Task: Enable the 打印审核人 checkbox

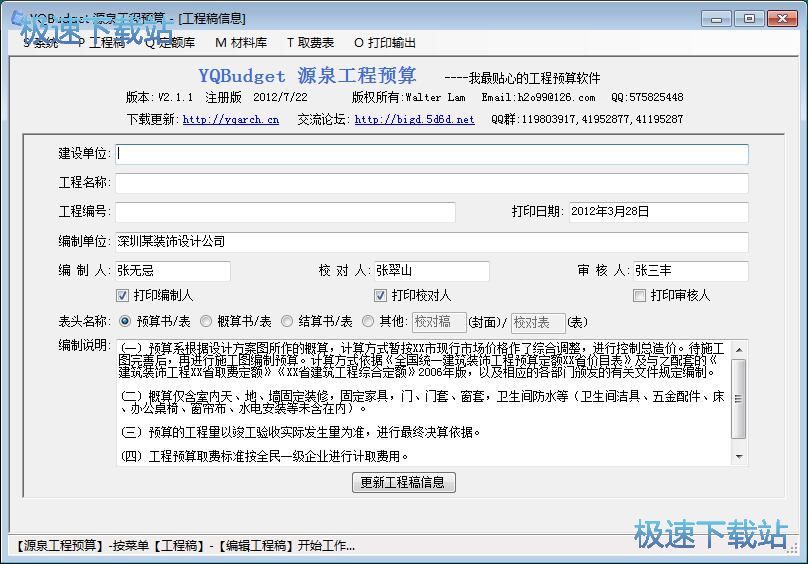Action: pos(640,296)
